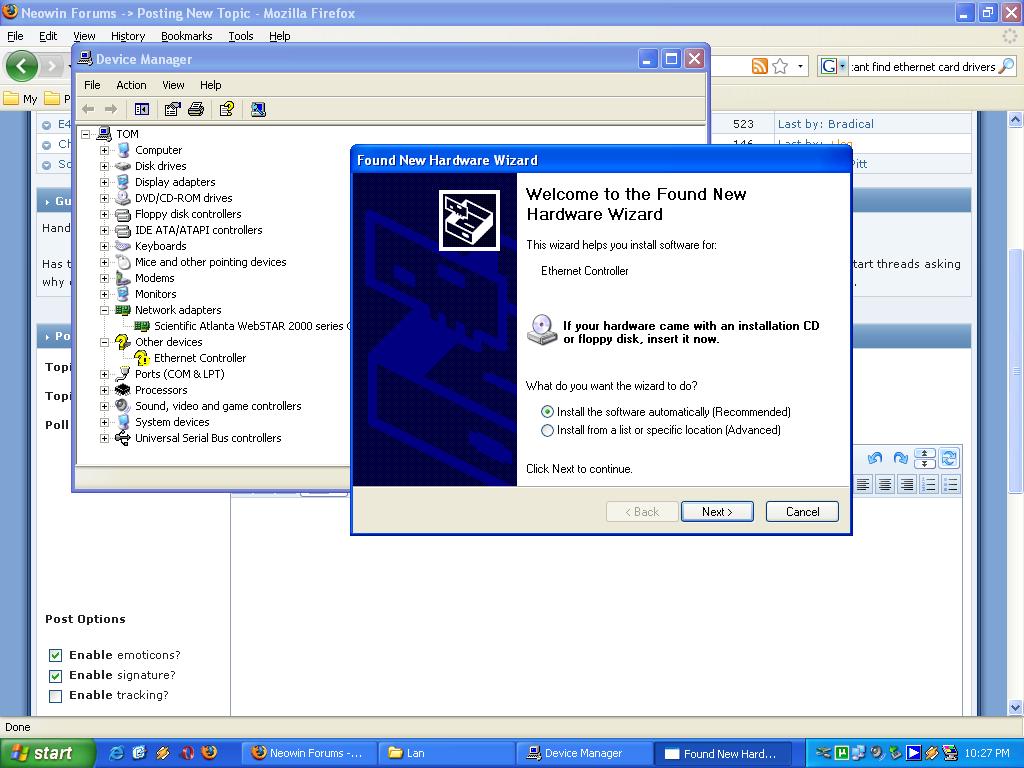The height and width of the screenshot is (768, 1024).
Task: Insert a bulleted list in the post editor
Action: [950, 484]
